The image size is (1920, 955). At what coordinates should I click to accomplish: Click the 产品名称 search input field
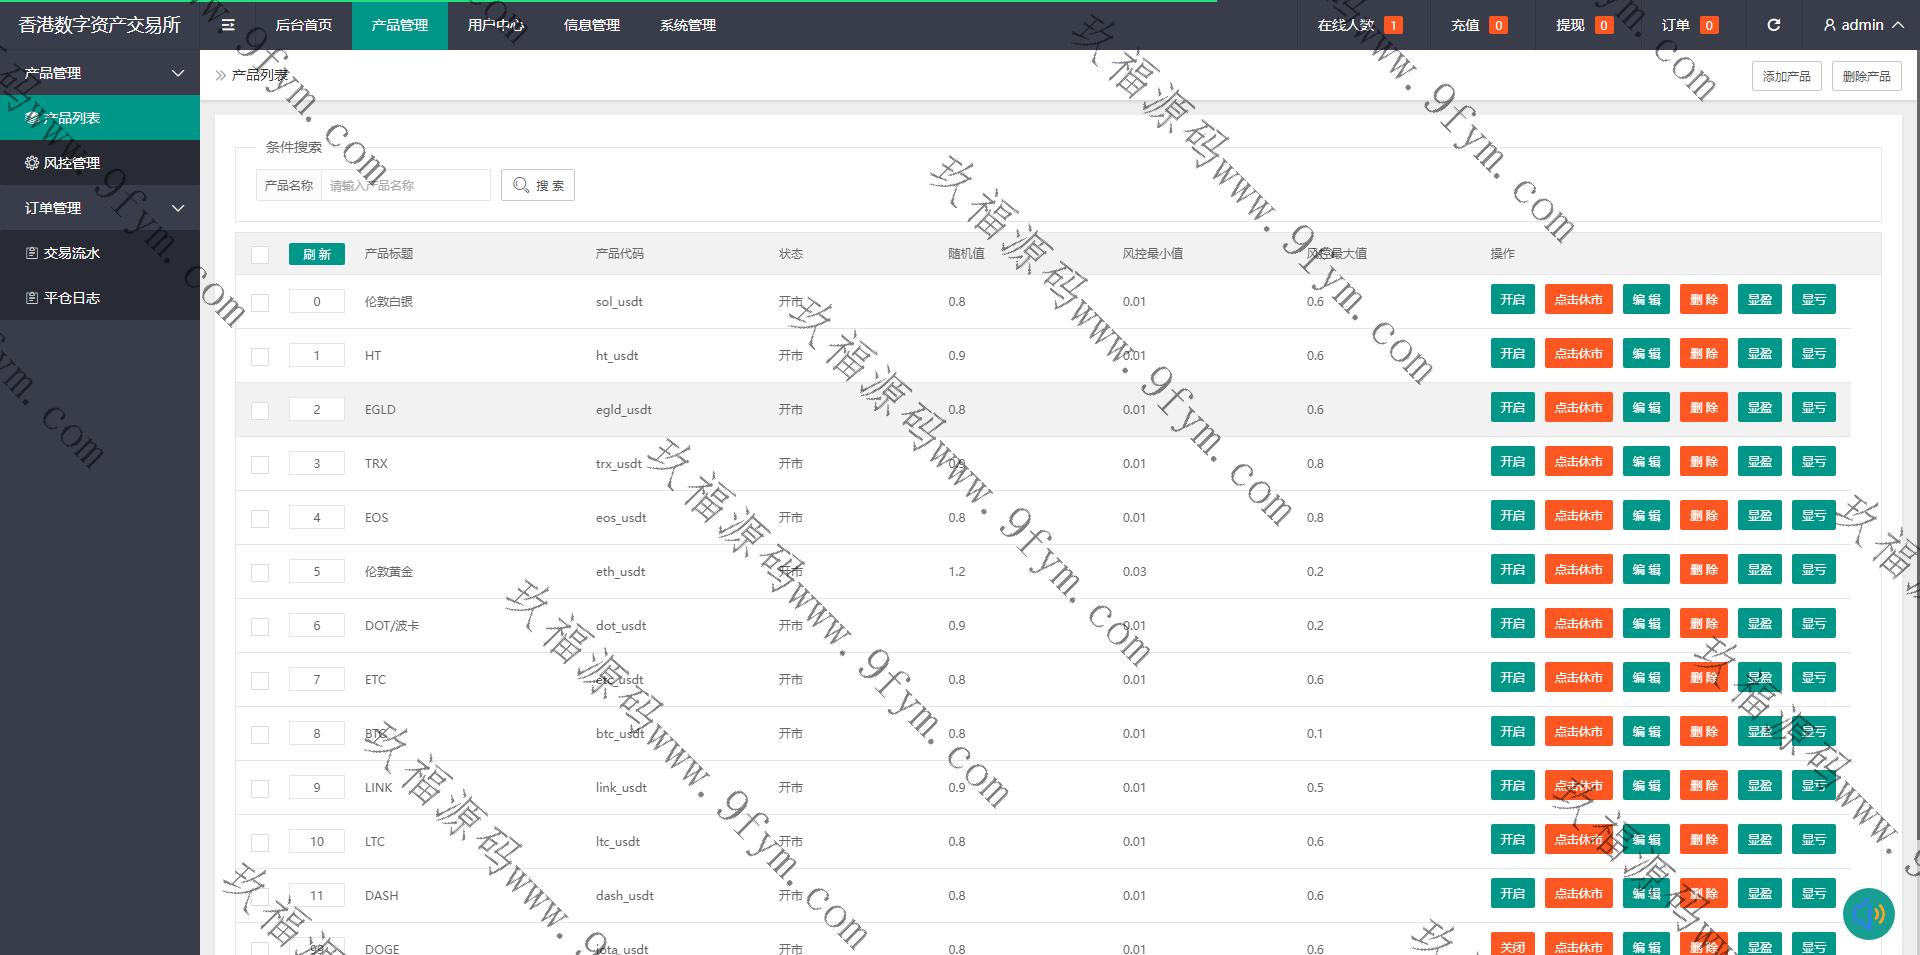tap(405, 185)
